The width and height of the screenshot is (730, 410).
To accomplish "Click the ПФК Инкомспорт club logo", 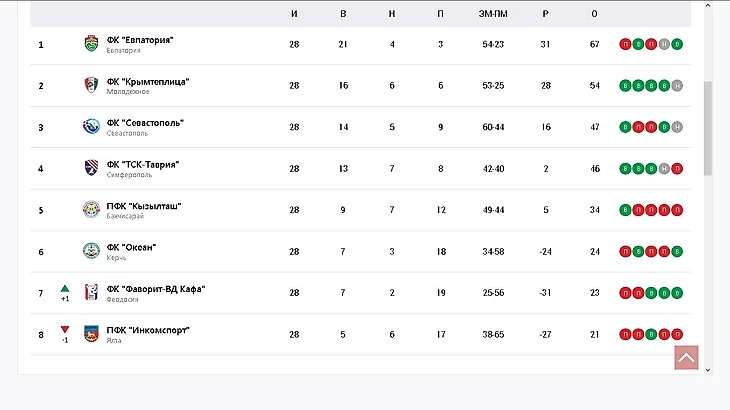I will point(91,334).
